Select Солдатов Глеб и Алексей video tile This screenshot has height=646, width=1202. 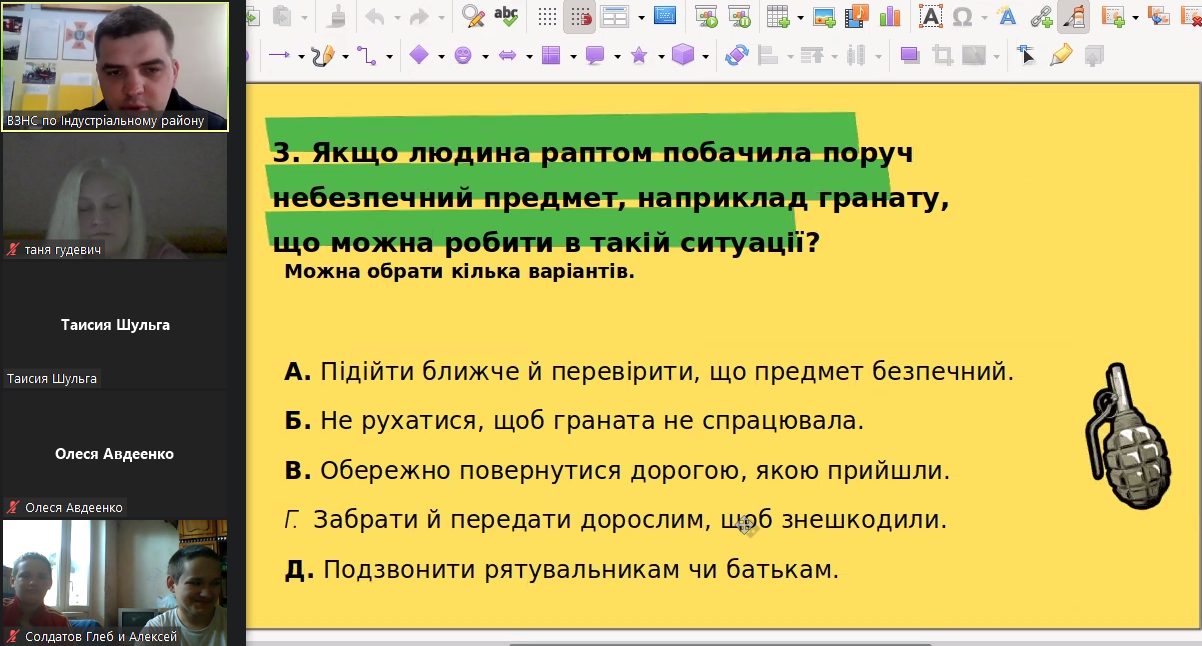coord(115,582)
